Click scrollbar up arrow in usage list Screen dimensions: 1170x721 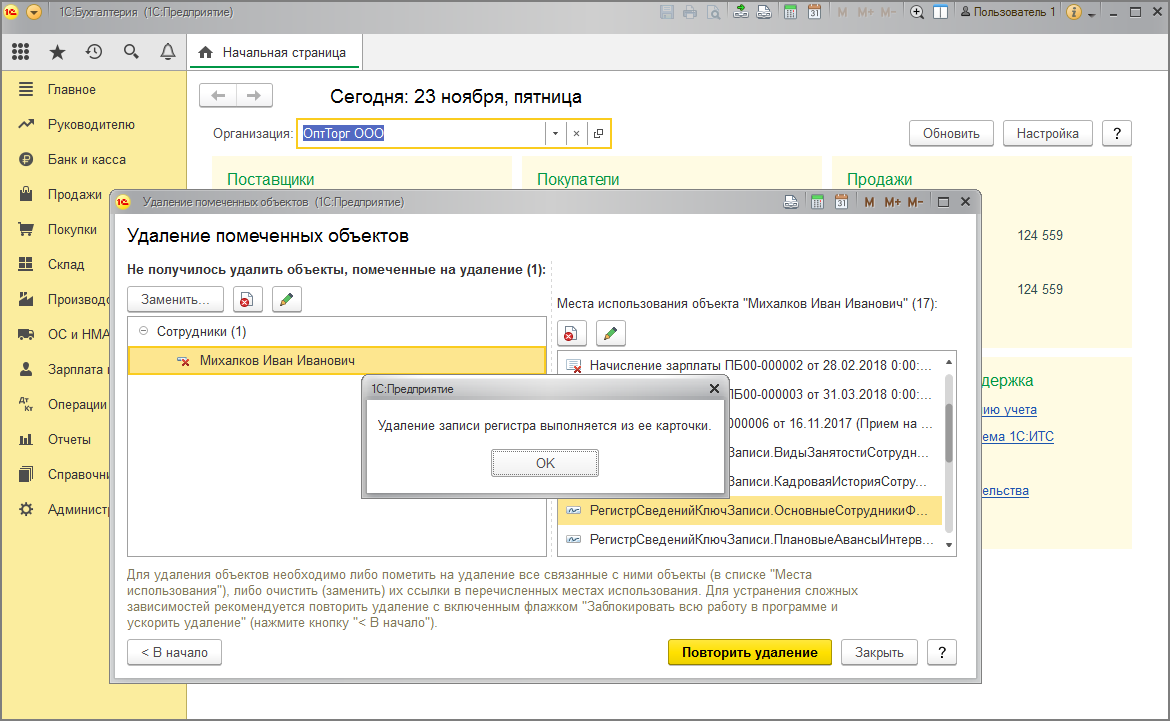949,362
